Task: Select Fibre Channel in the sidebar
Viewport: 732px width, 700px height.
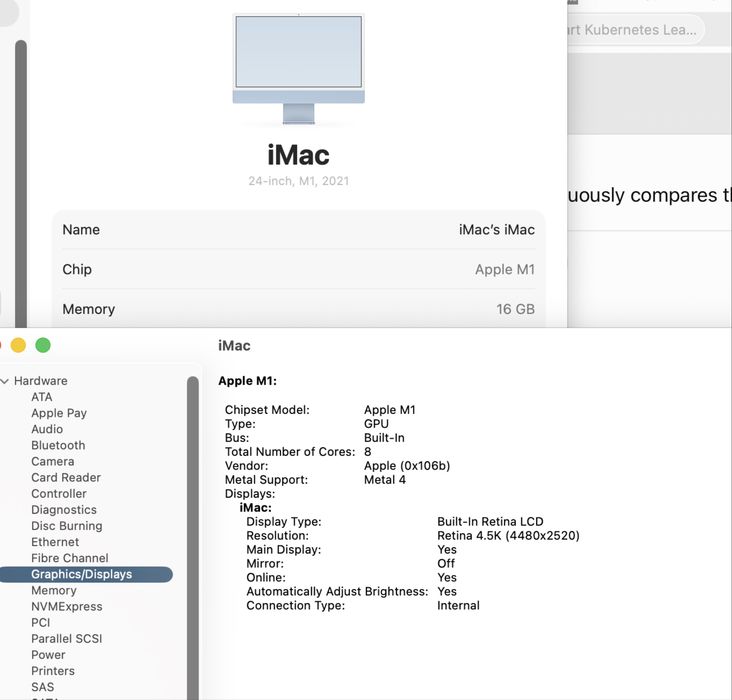Action: pos(70,558)
